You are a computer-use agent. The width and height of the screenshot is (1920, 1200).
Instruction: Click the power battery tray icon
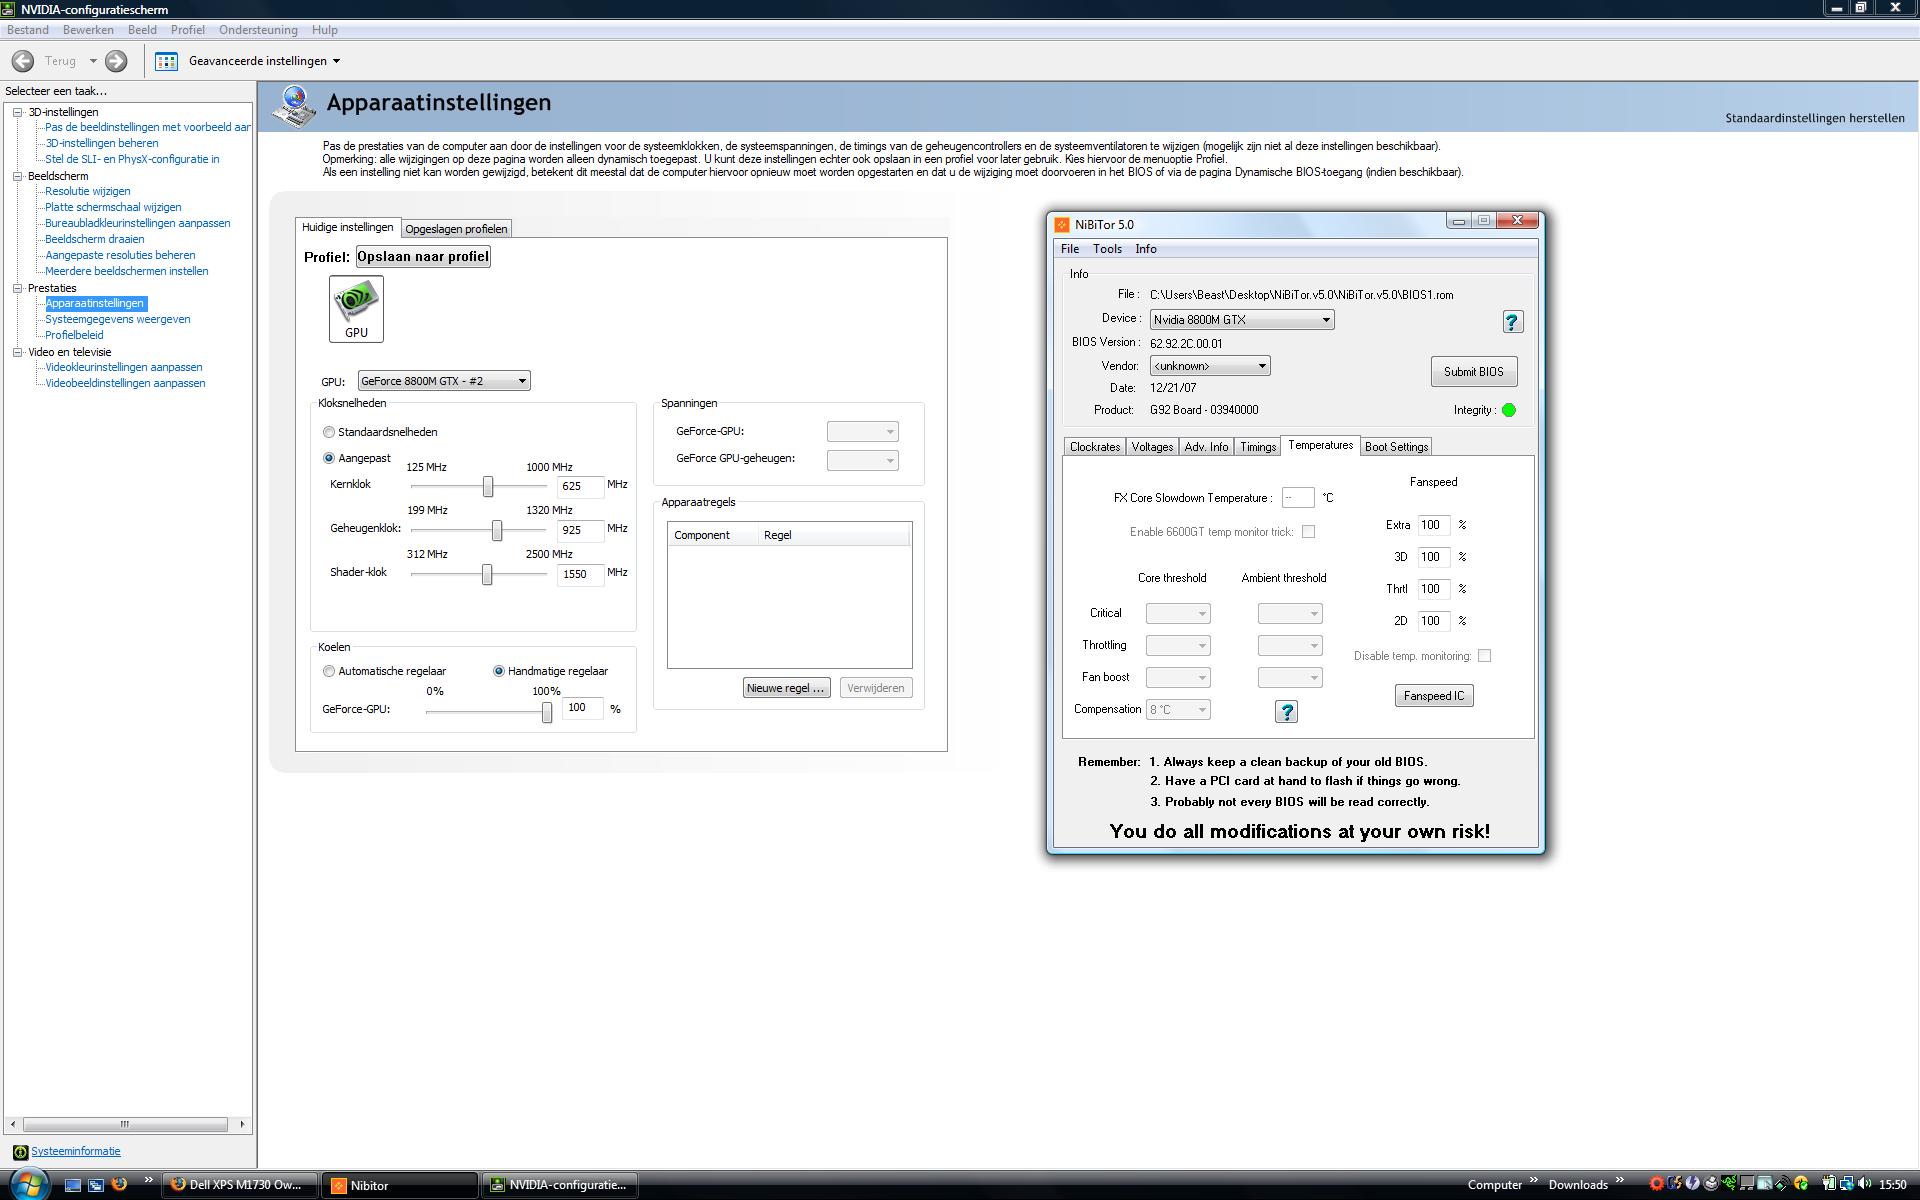pos(1828,1183)
